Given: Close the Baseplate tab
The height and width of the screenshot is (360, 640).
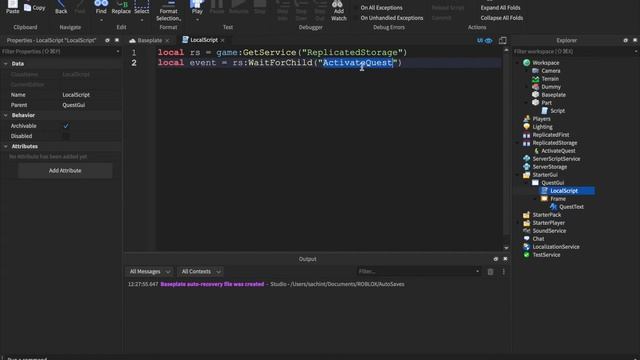Looking at the screenshot, I should (167, 40).
